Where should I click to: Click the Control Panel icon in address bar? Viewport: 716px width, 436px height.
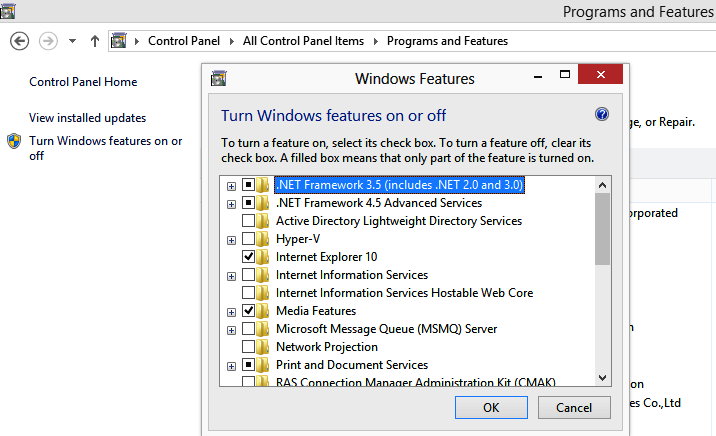point(120,41)
